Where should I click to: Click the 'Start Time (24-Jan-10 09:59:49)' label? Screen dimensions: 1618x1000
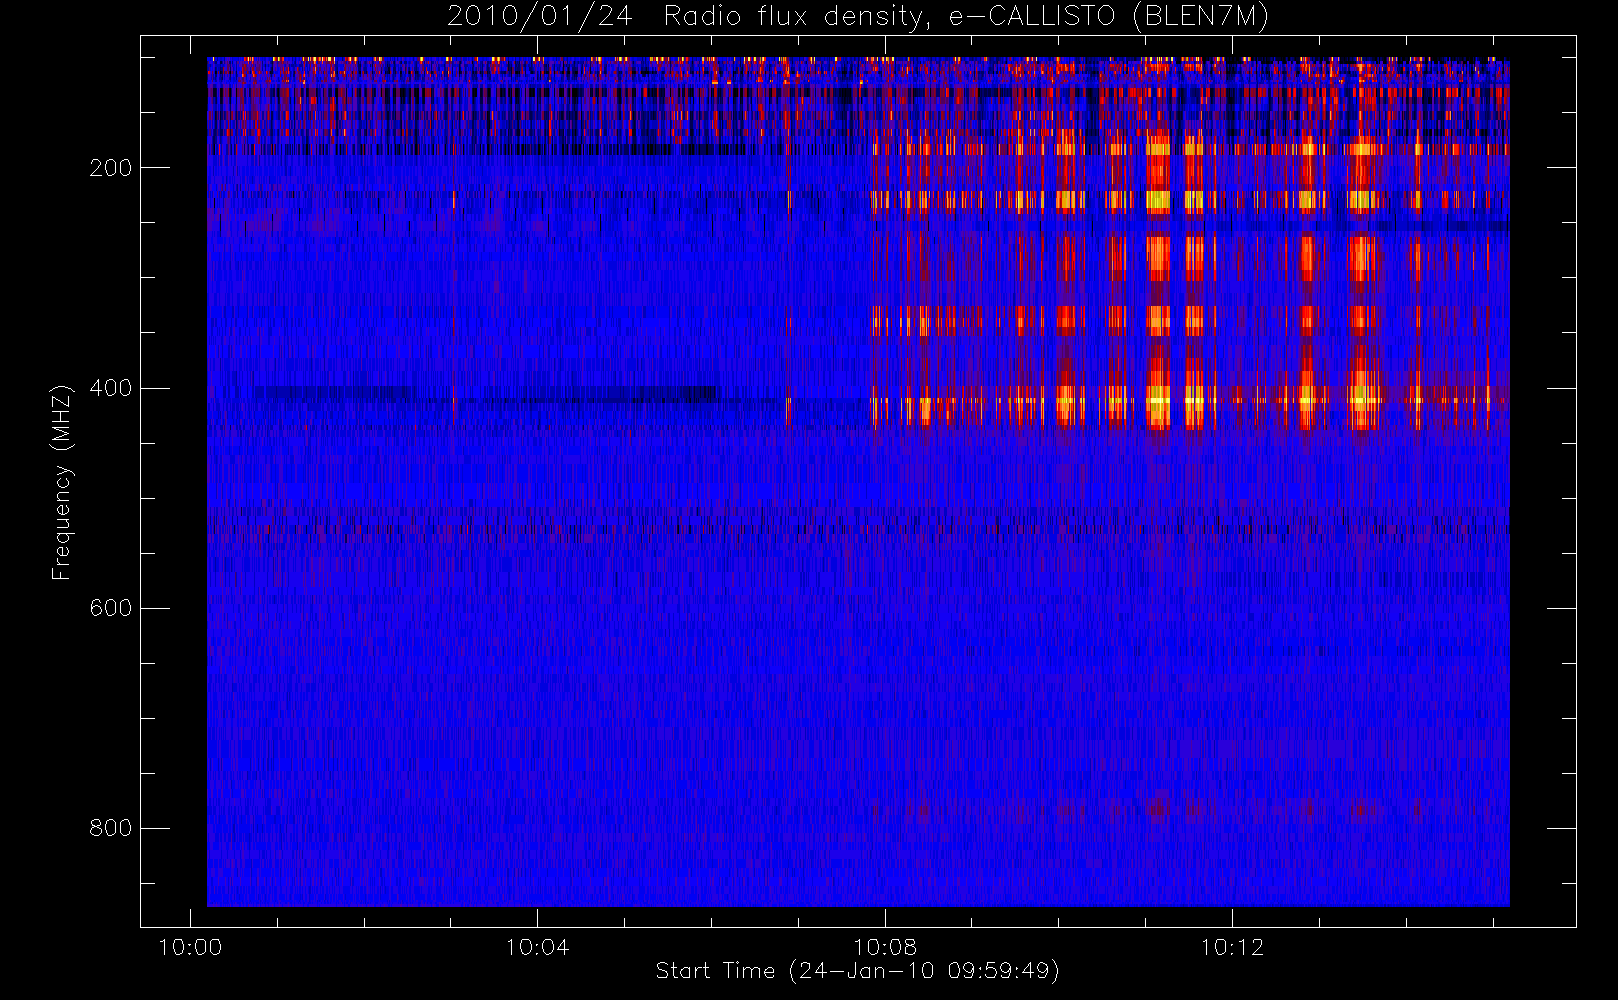857,971
